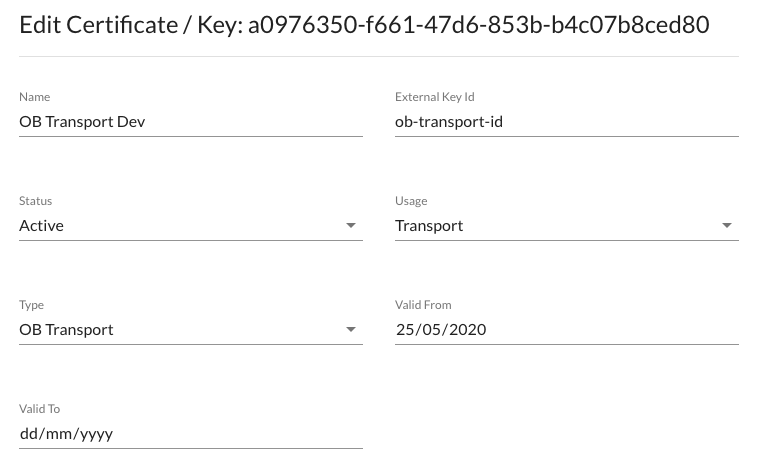Expand the Usage dropdown arrow
Viewport: 772px width, 474px height.
click(727, 226)
